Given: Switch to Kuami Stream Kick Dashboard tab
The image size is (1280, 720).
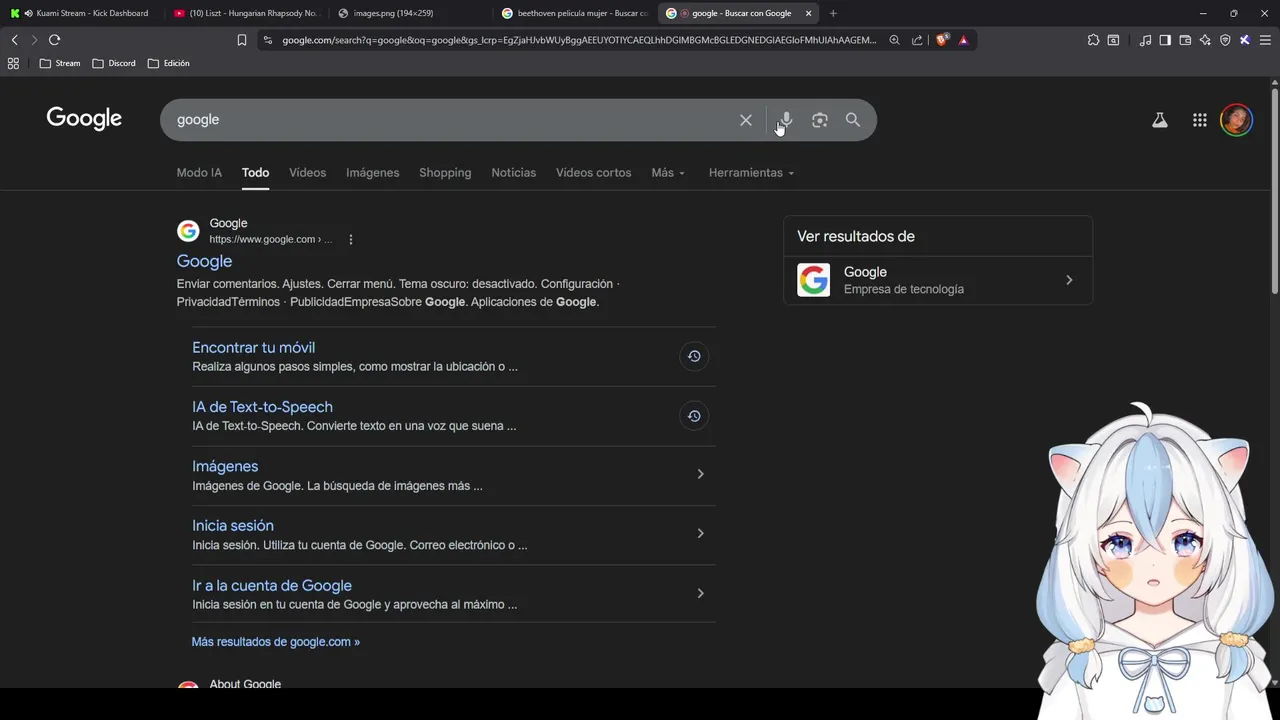Looking at the screenshot, I should (x=81, y=13).
